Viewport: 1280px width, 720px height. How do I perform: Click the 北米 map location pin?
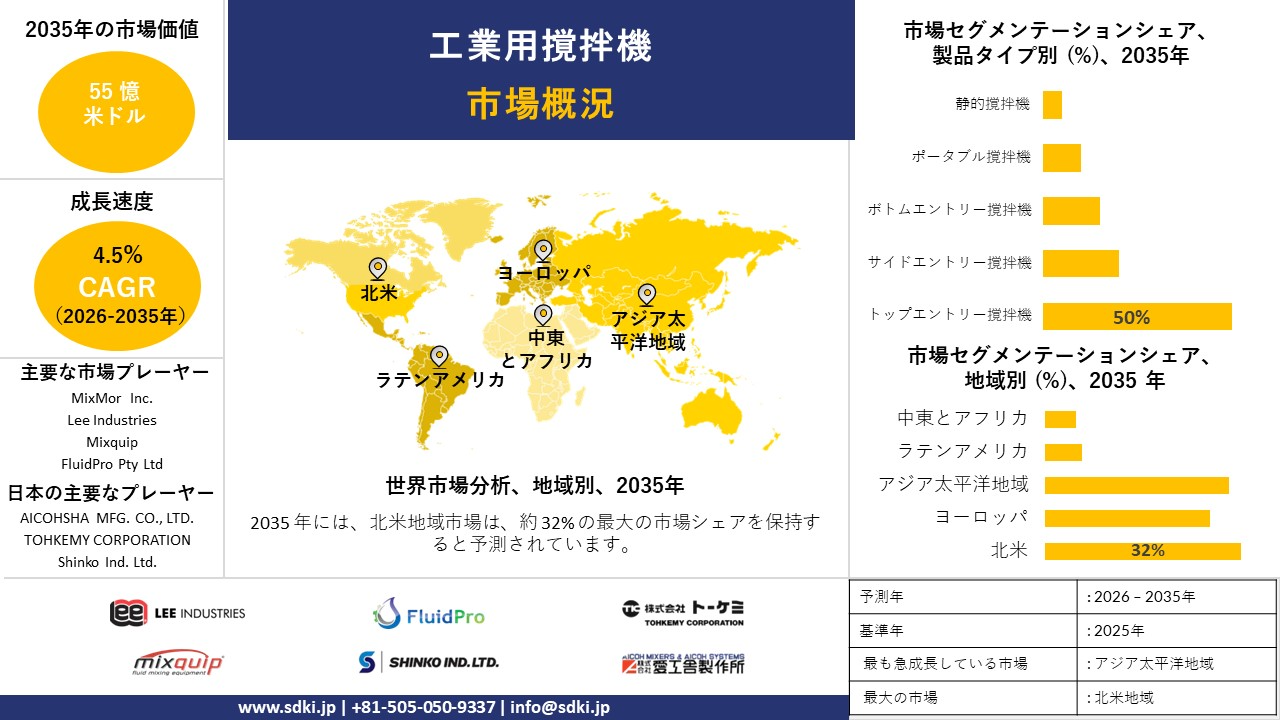377,268
